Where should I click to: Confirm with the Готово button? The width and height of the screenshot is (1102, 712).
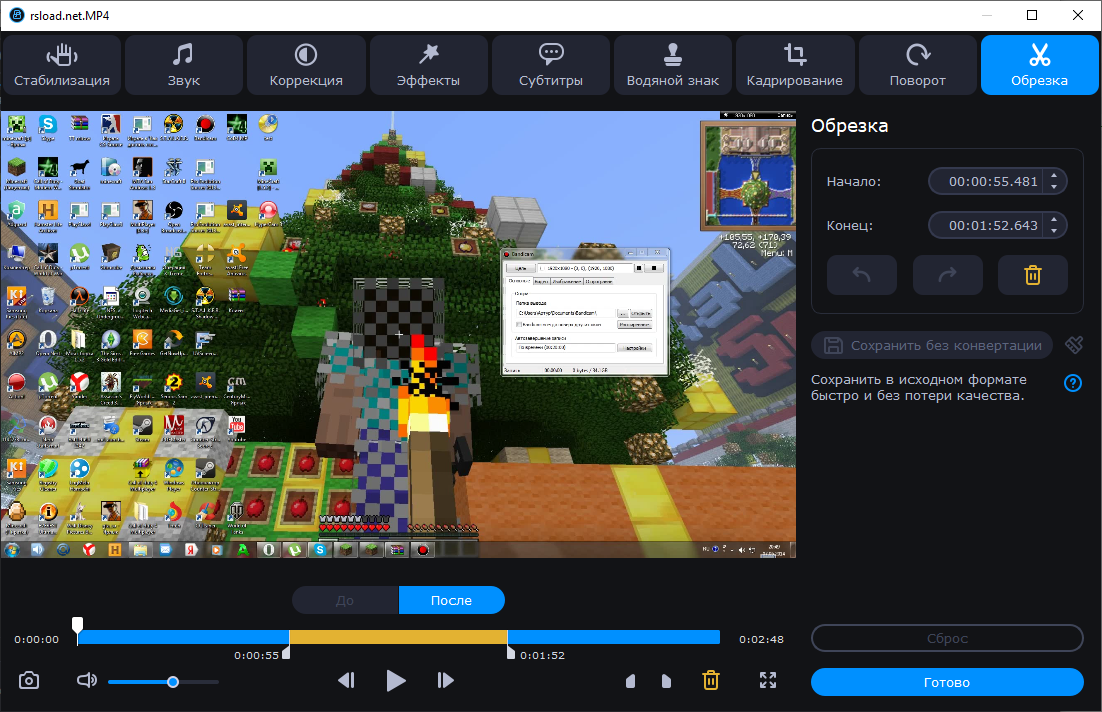947,682
